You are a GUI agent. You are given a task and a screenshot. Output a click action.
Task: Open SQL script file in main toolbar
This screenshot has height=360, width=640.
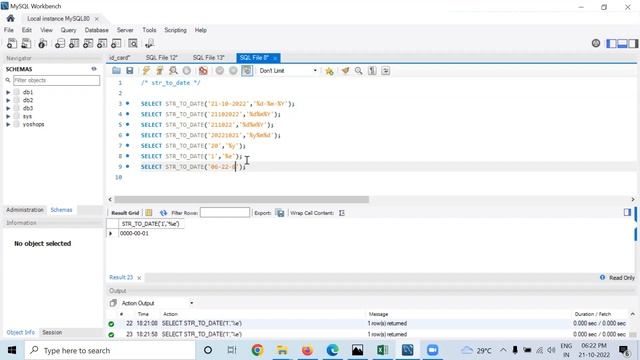tap(26, 43)
